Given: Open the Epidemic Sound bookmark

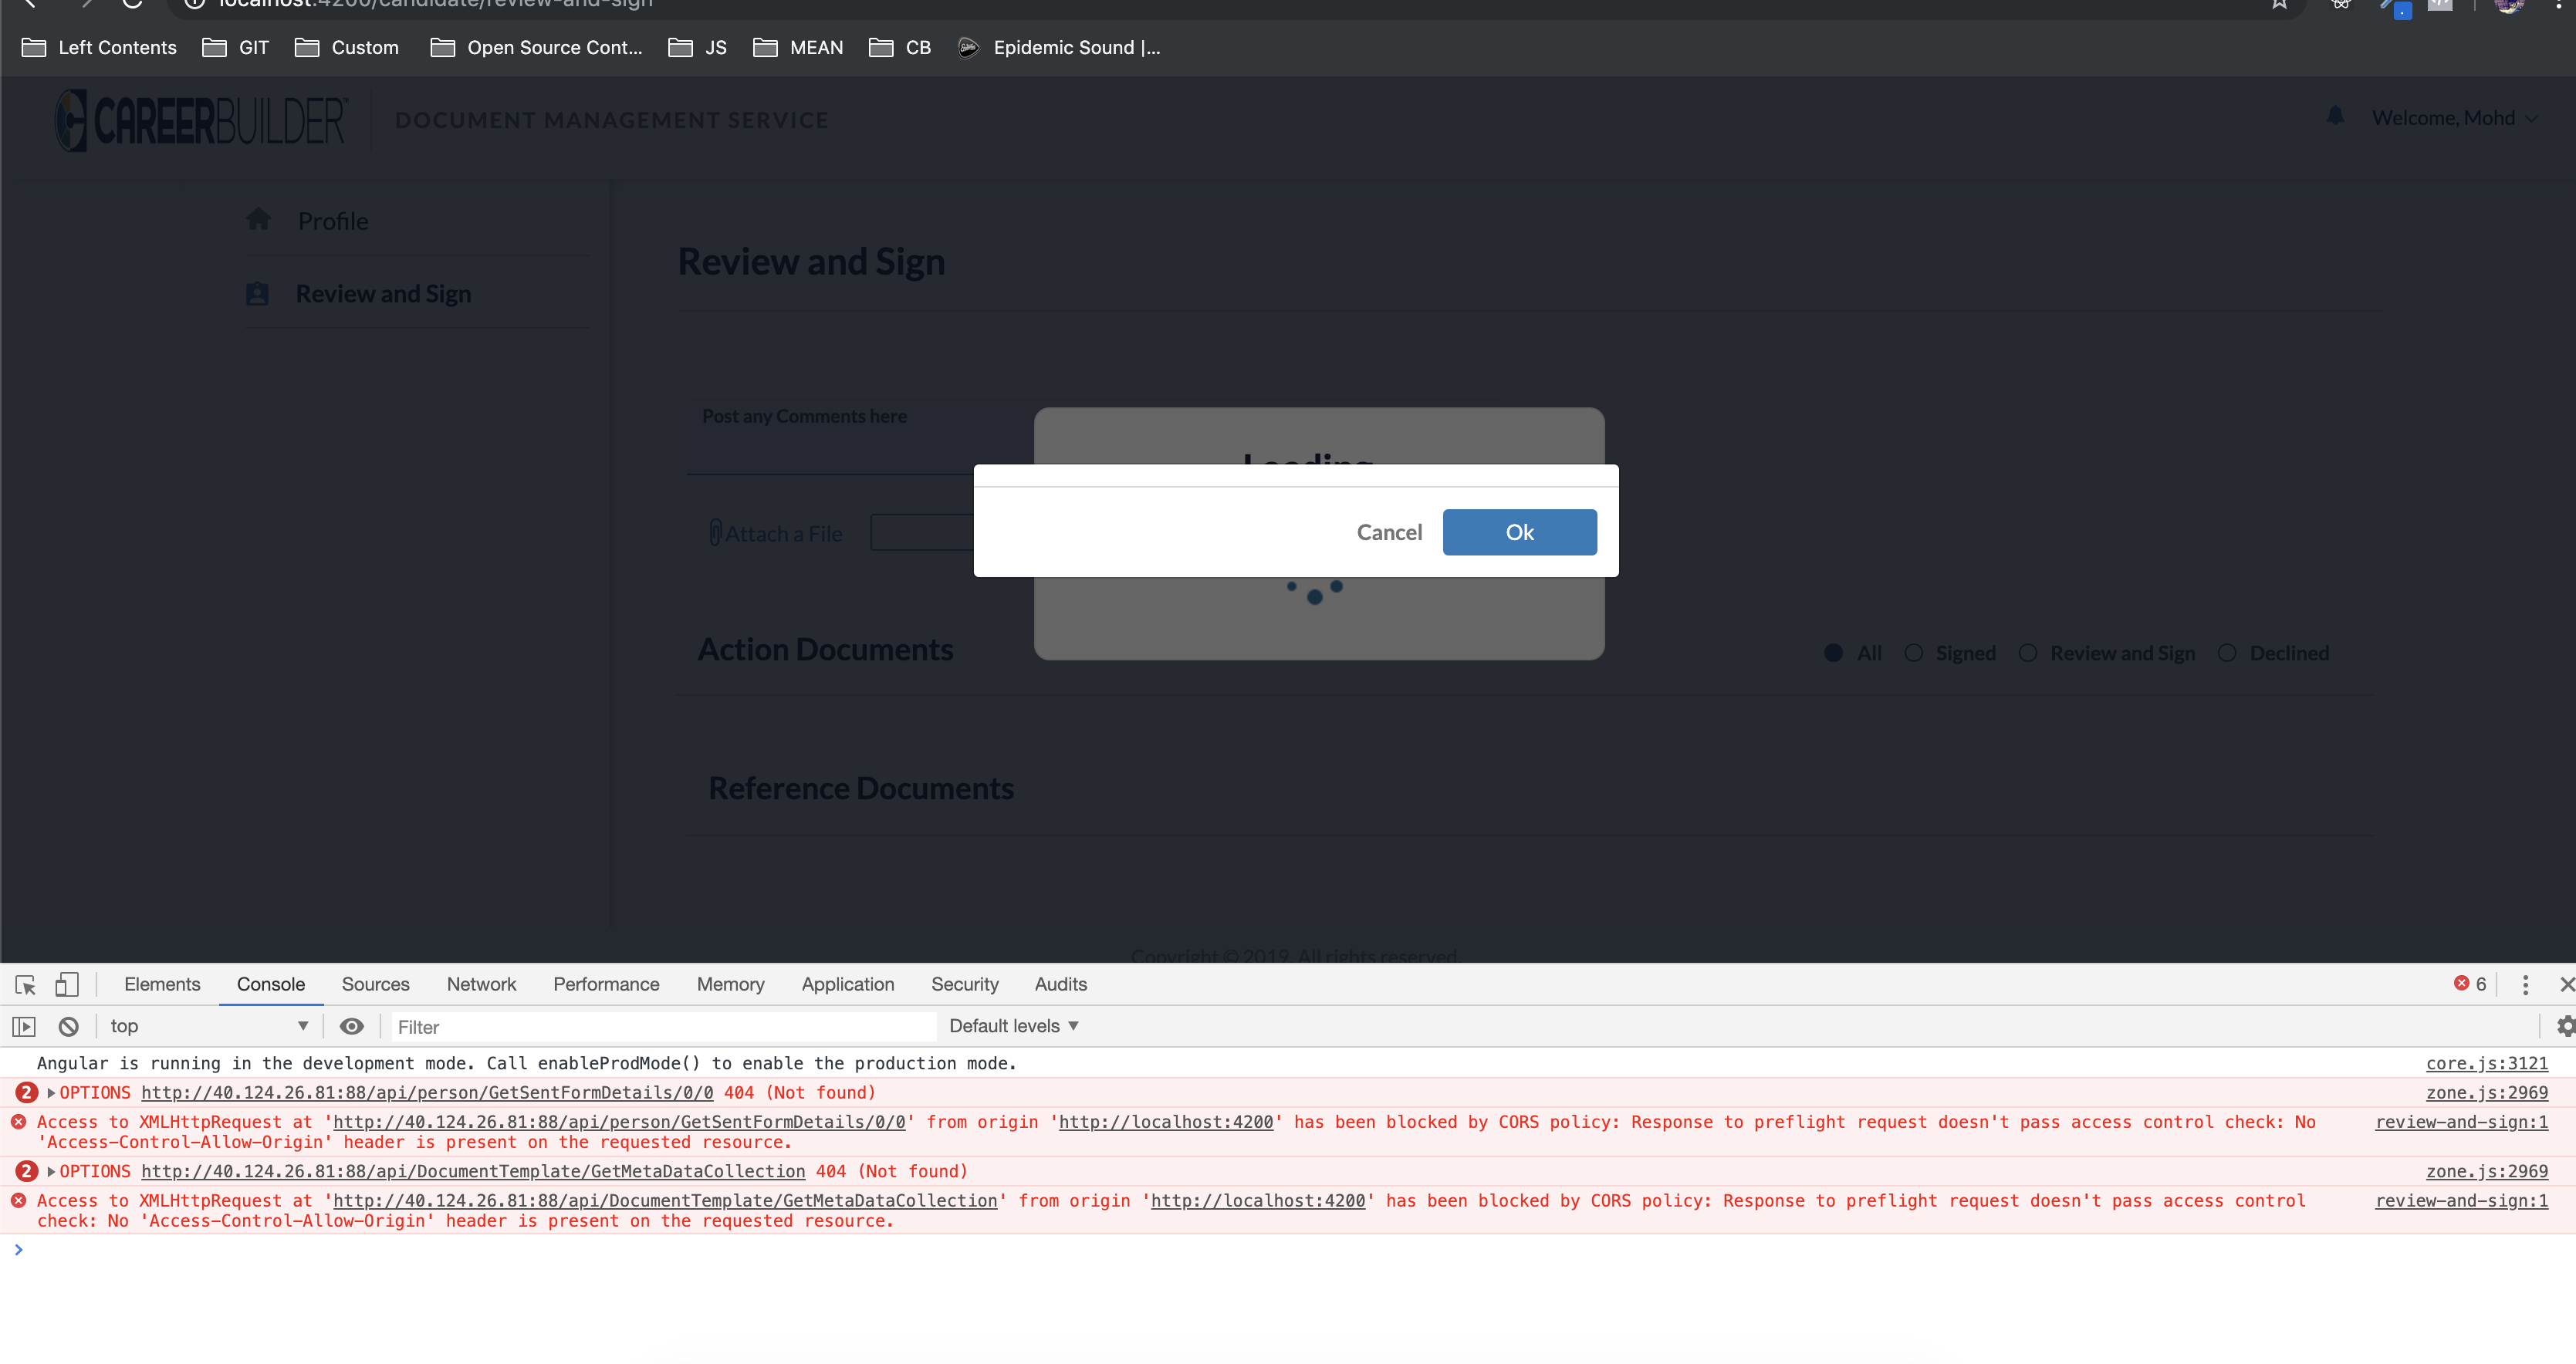Looking at the screenshot, I should pyautogui.click(x=1059, y=48).
